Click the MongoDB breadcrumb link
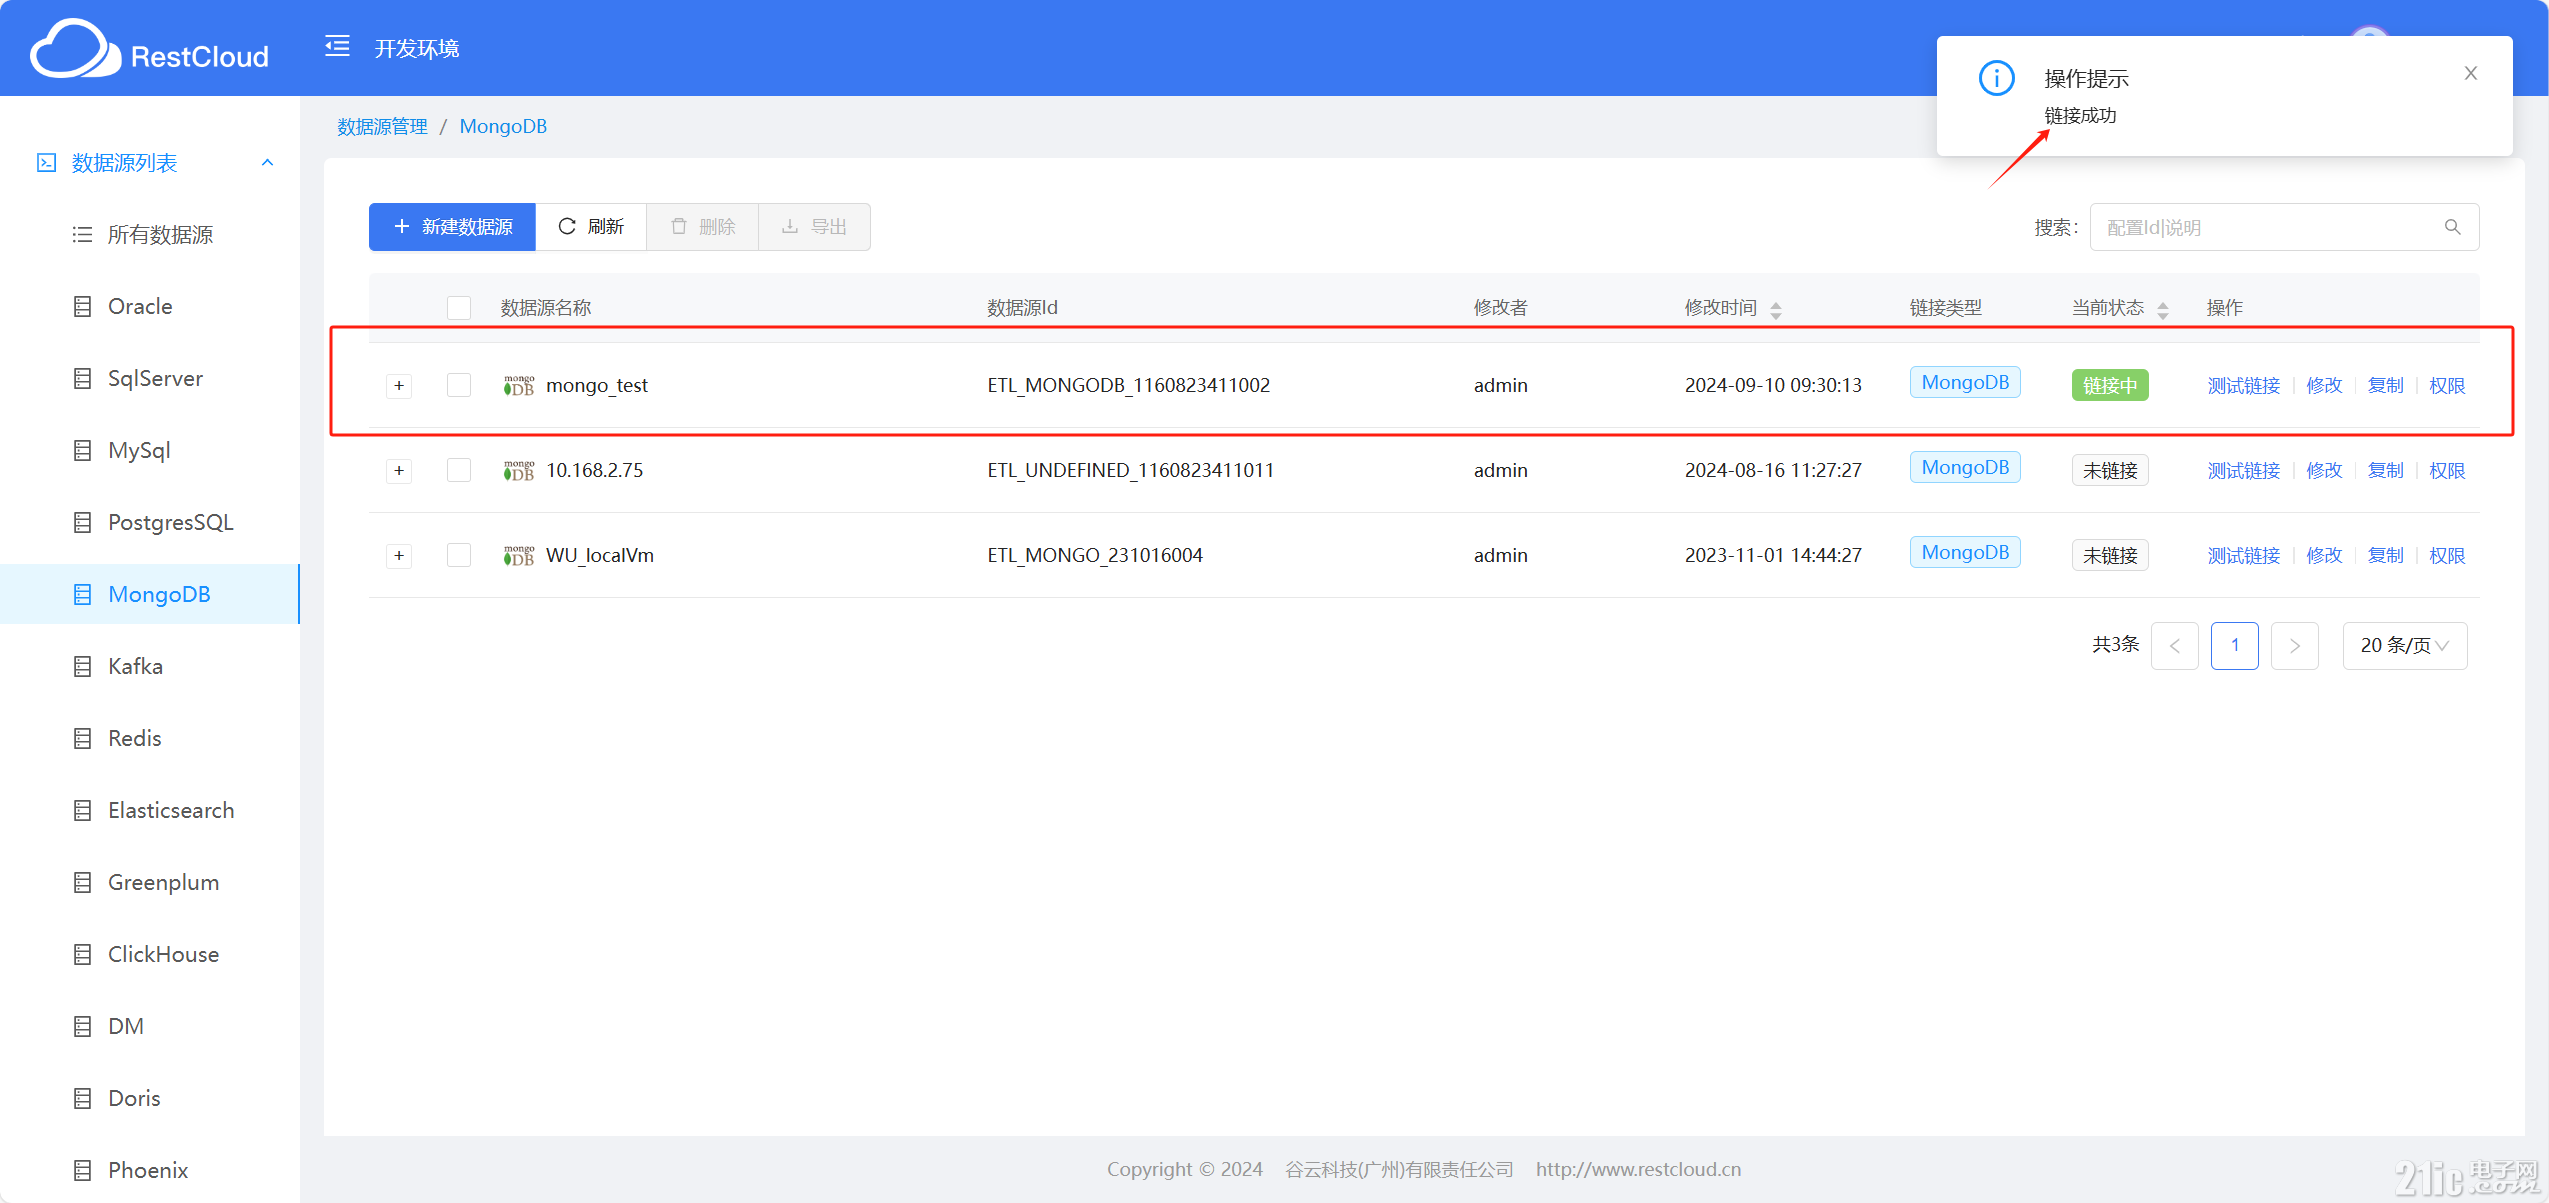Viewport: 2549px width, 1203px height. click(x=503, y=126)
